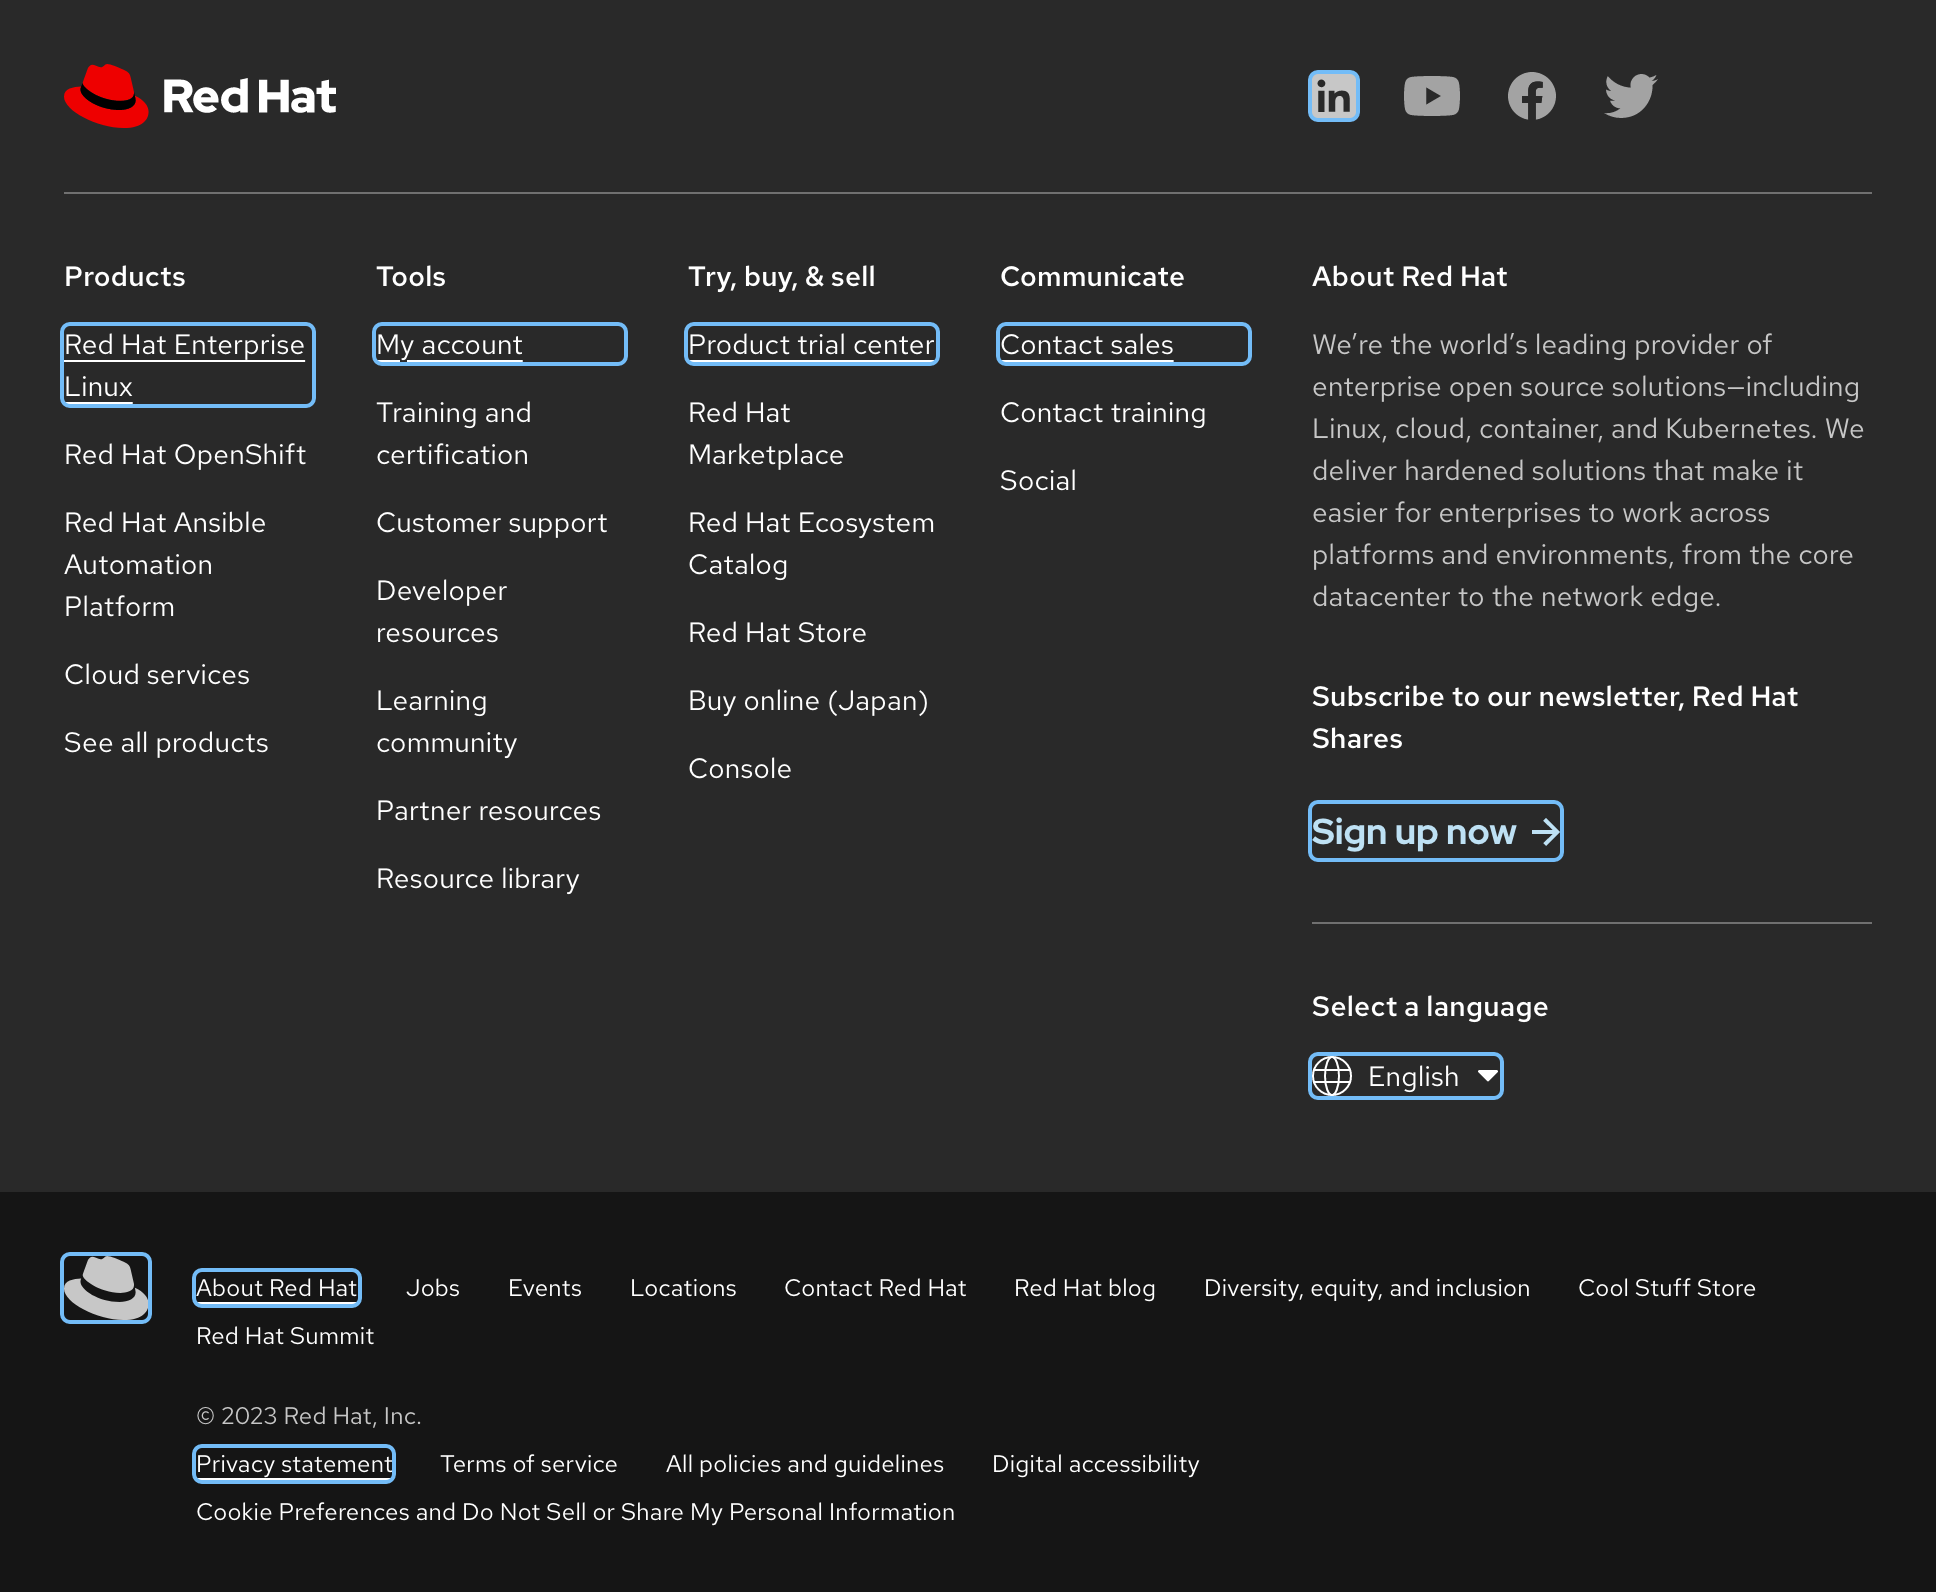This screenshot has height=1592, width=1936.
Task: Click Sign up now for the newsletter
Action: coord(1435,831)
